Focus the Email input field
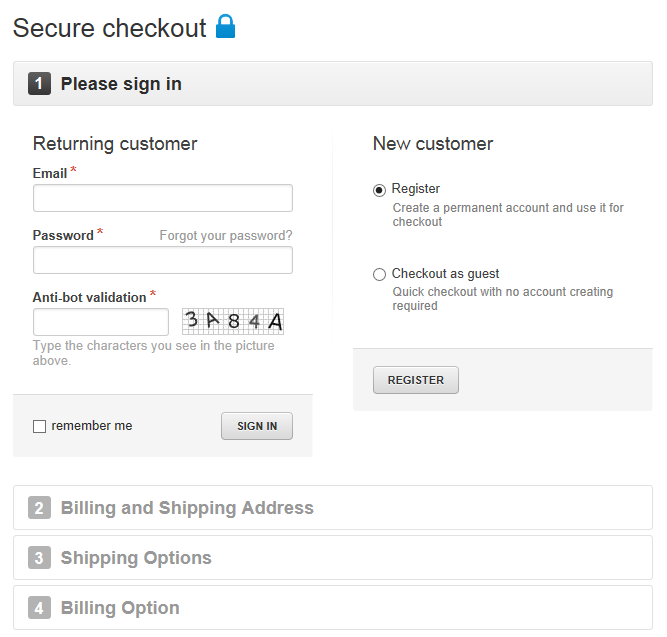 pos(163,198)
